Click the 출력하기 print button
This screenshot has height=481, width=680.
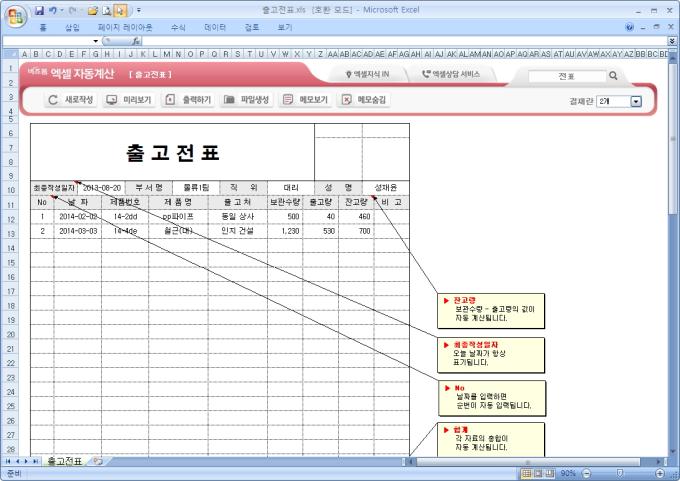(188, 100)
